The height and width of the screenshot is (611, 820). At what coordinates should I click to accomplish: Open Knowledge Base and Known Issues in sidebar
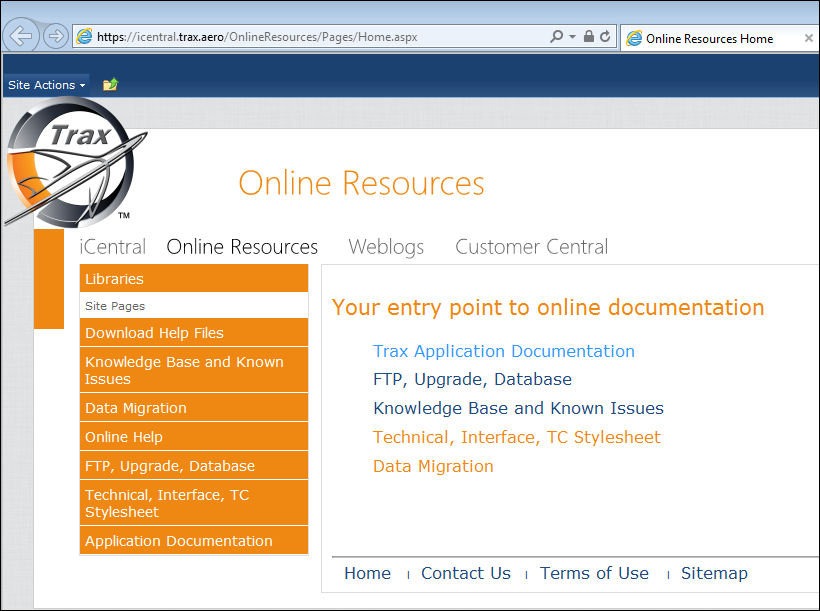194,370
